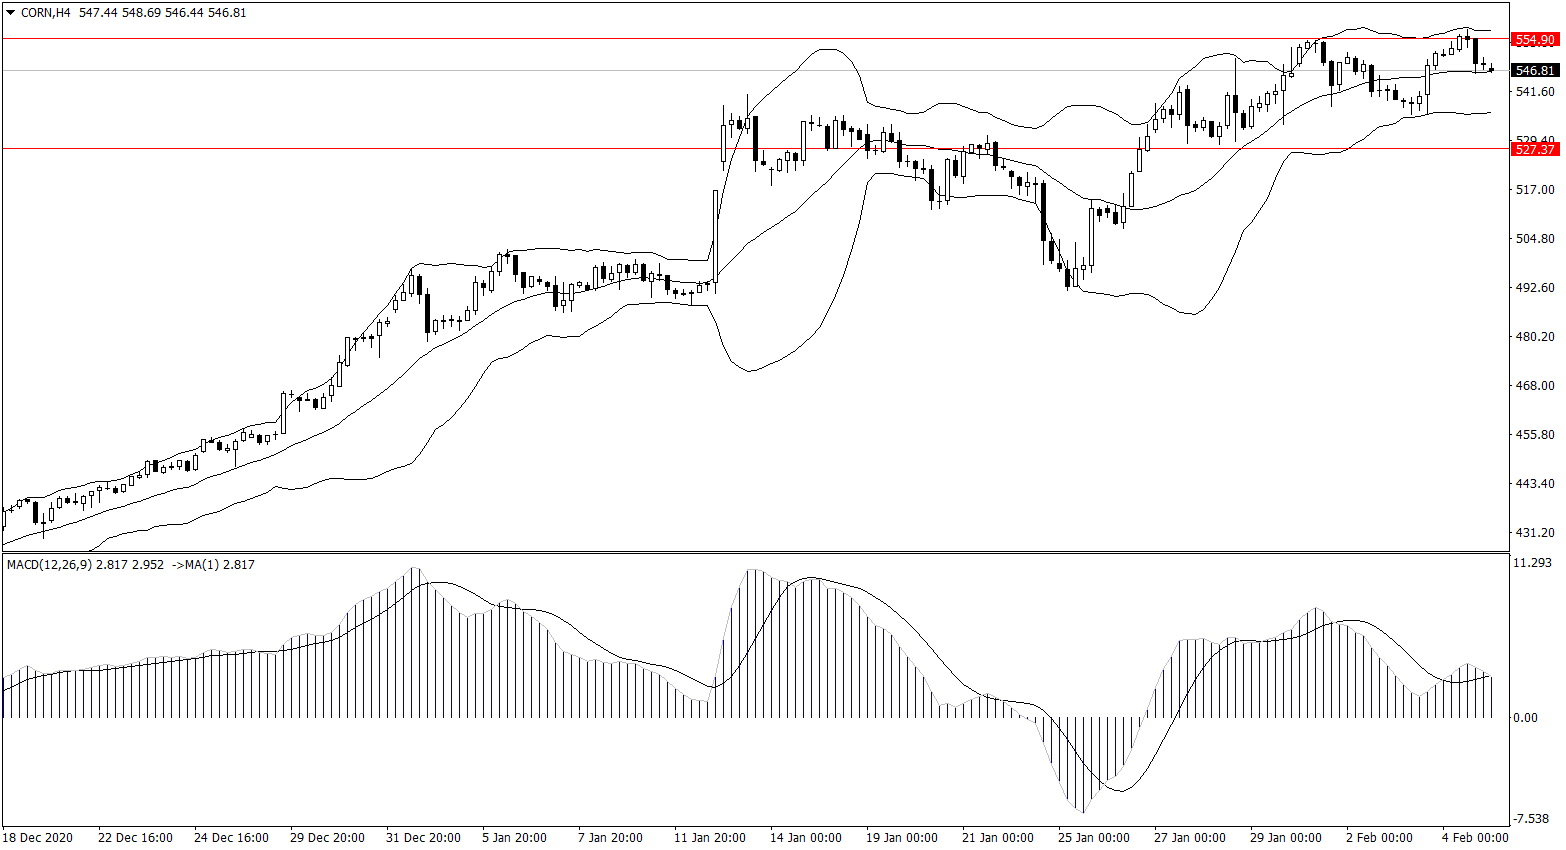Screen dimensions: 1566x850
Task: Click the 431.20 price scale label
Action: [1535, 533]
